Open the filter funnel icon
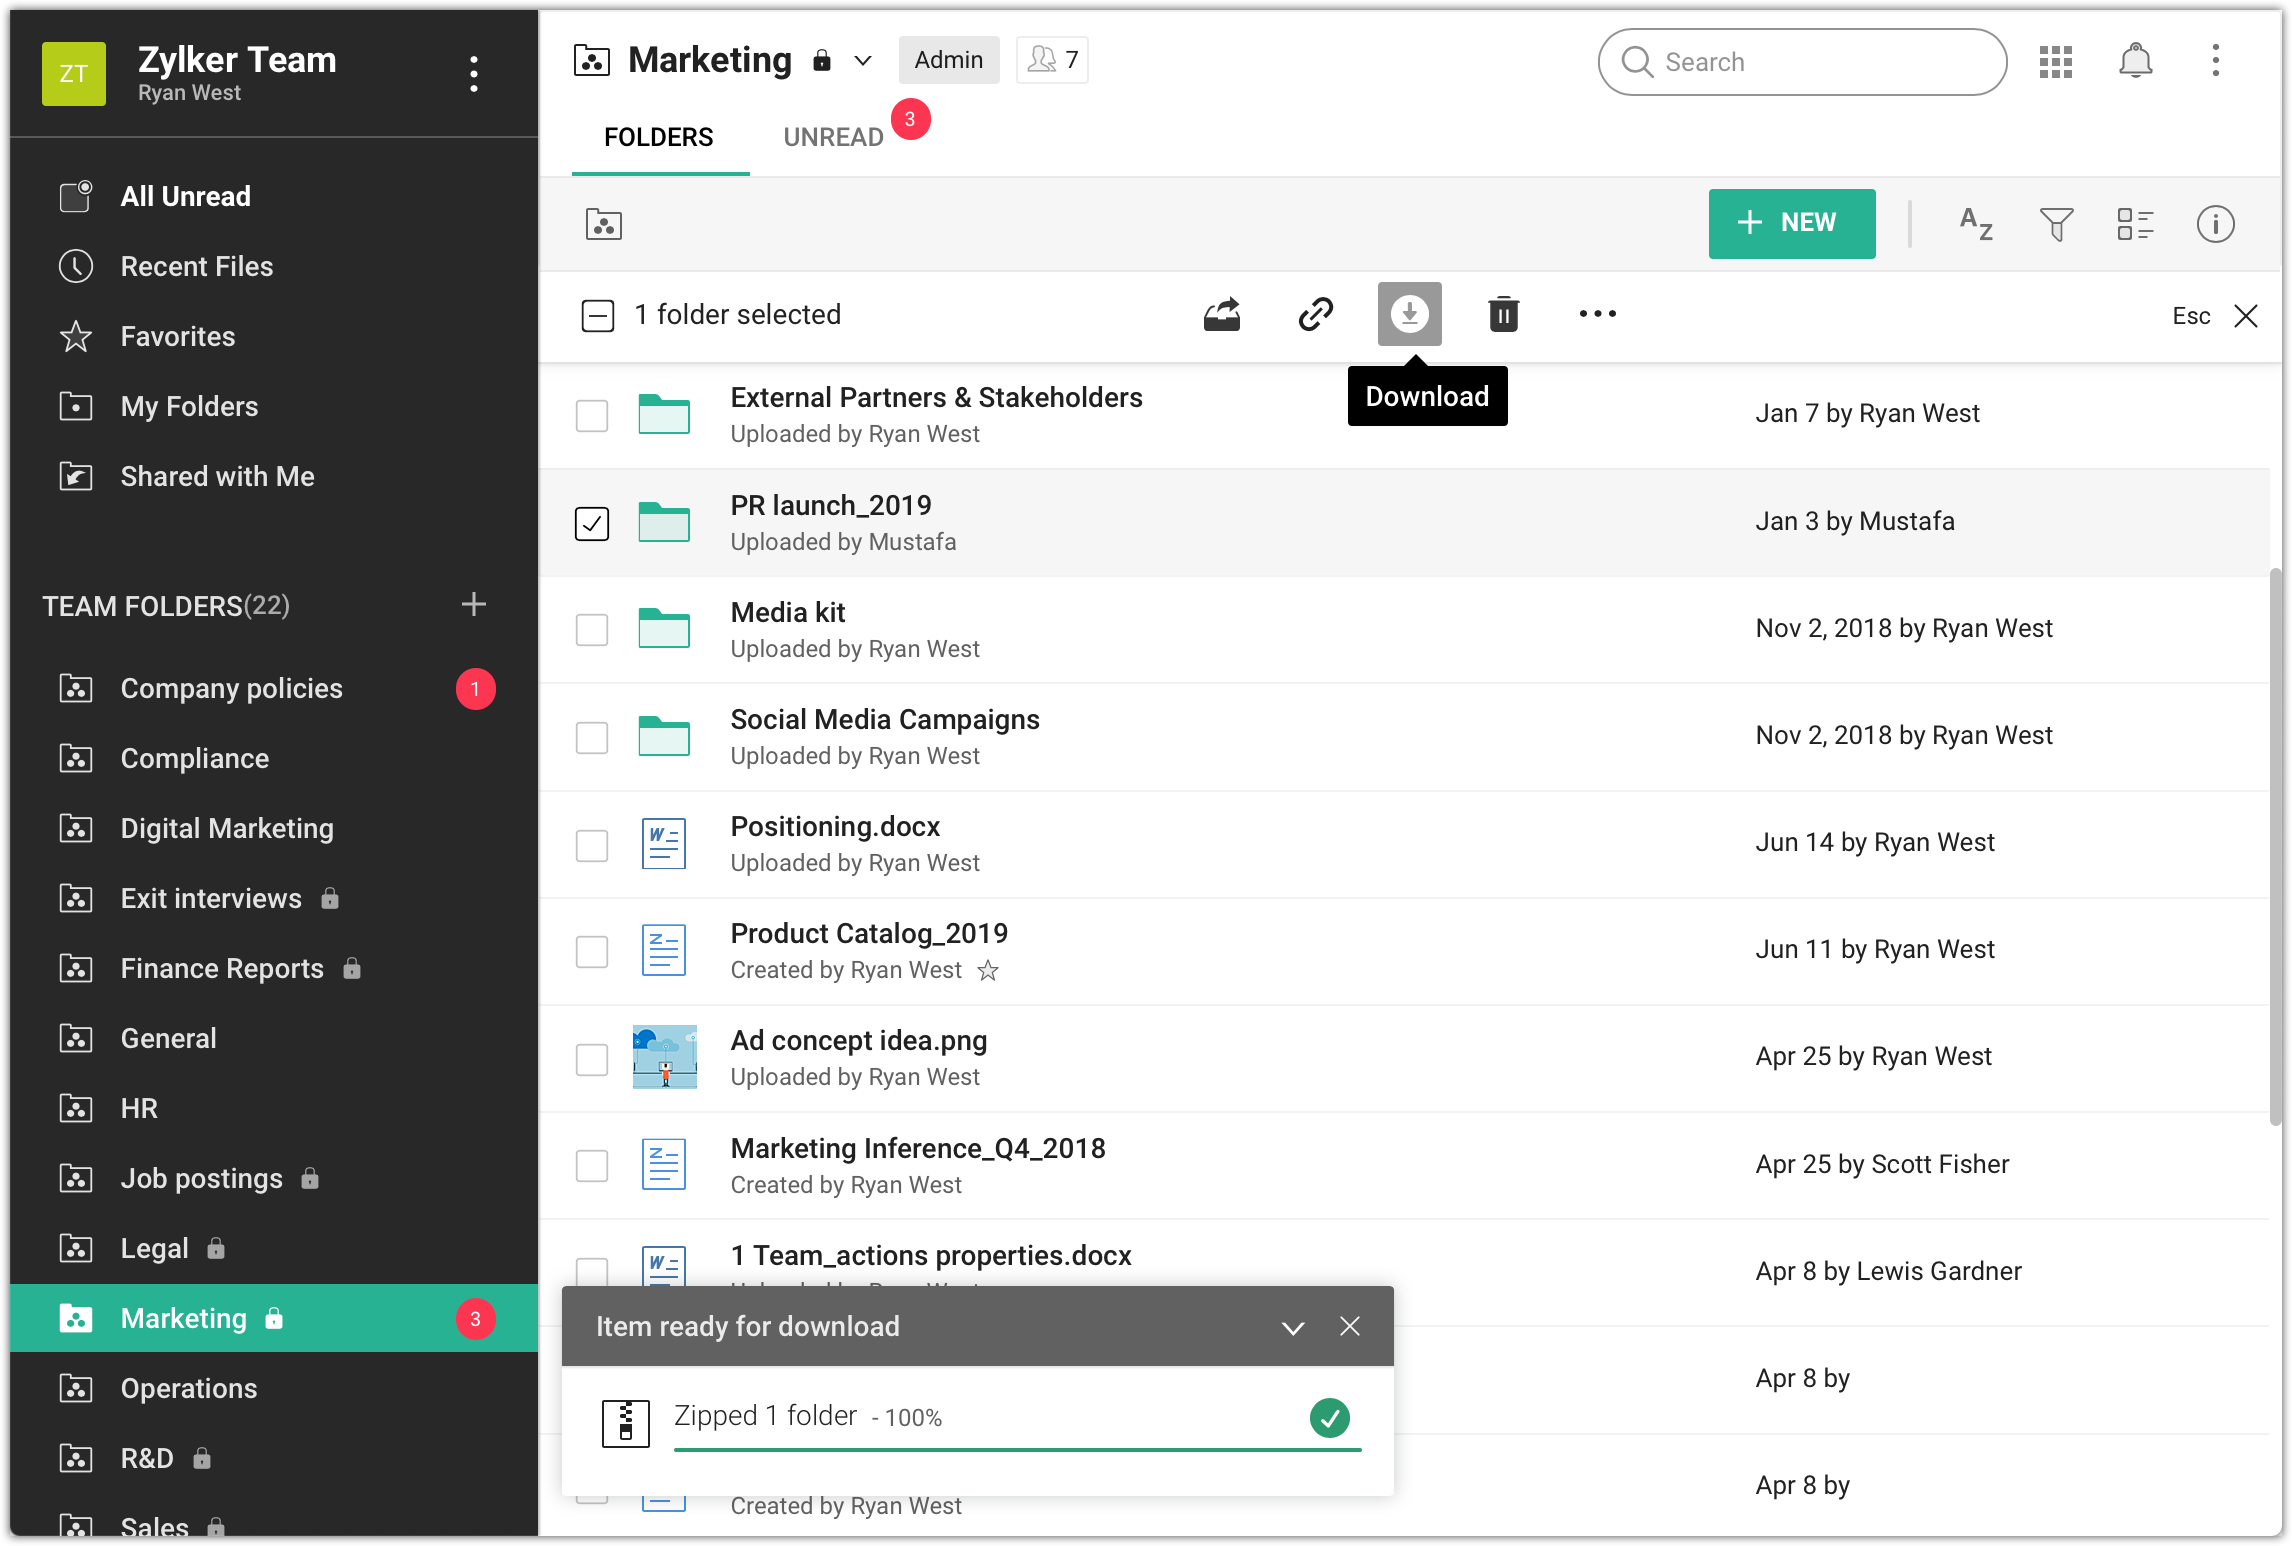The width and height of the screenshot is (2292, 1546). point(2056,224)
